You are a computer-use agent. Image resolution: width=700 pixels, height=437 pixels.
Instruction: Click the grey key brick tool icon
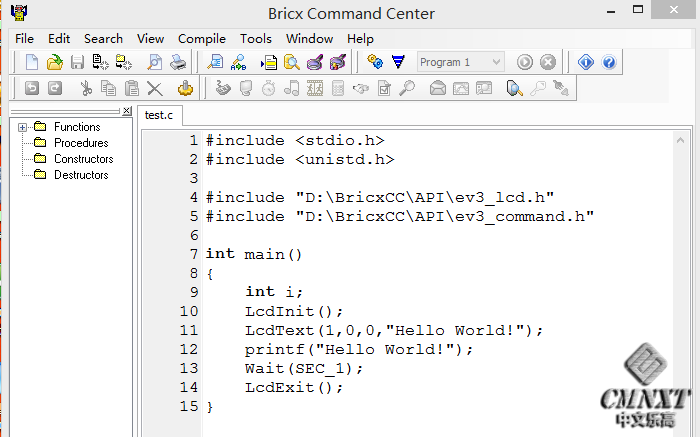pos(538,88)
